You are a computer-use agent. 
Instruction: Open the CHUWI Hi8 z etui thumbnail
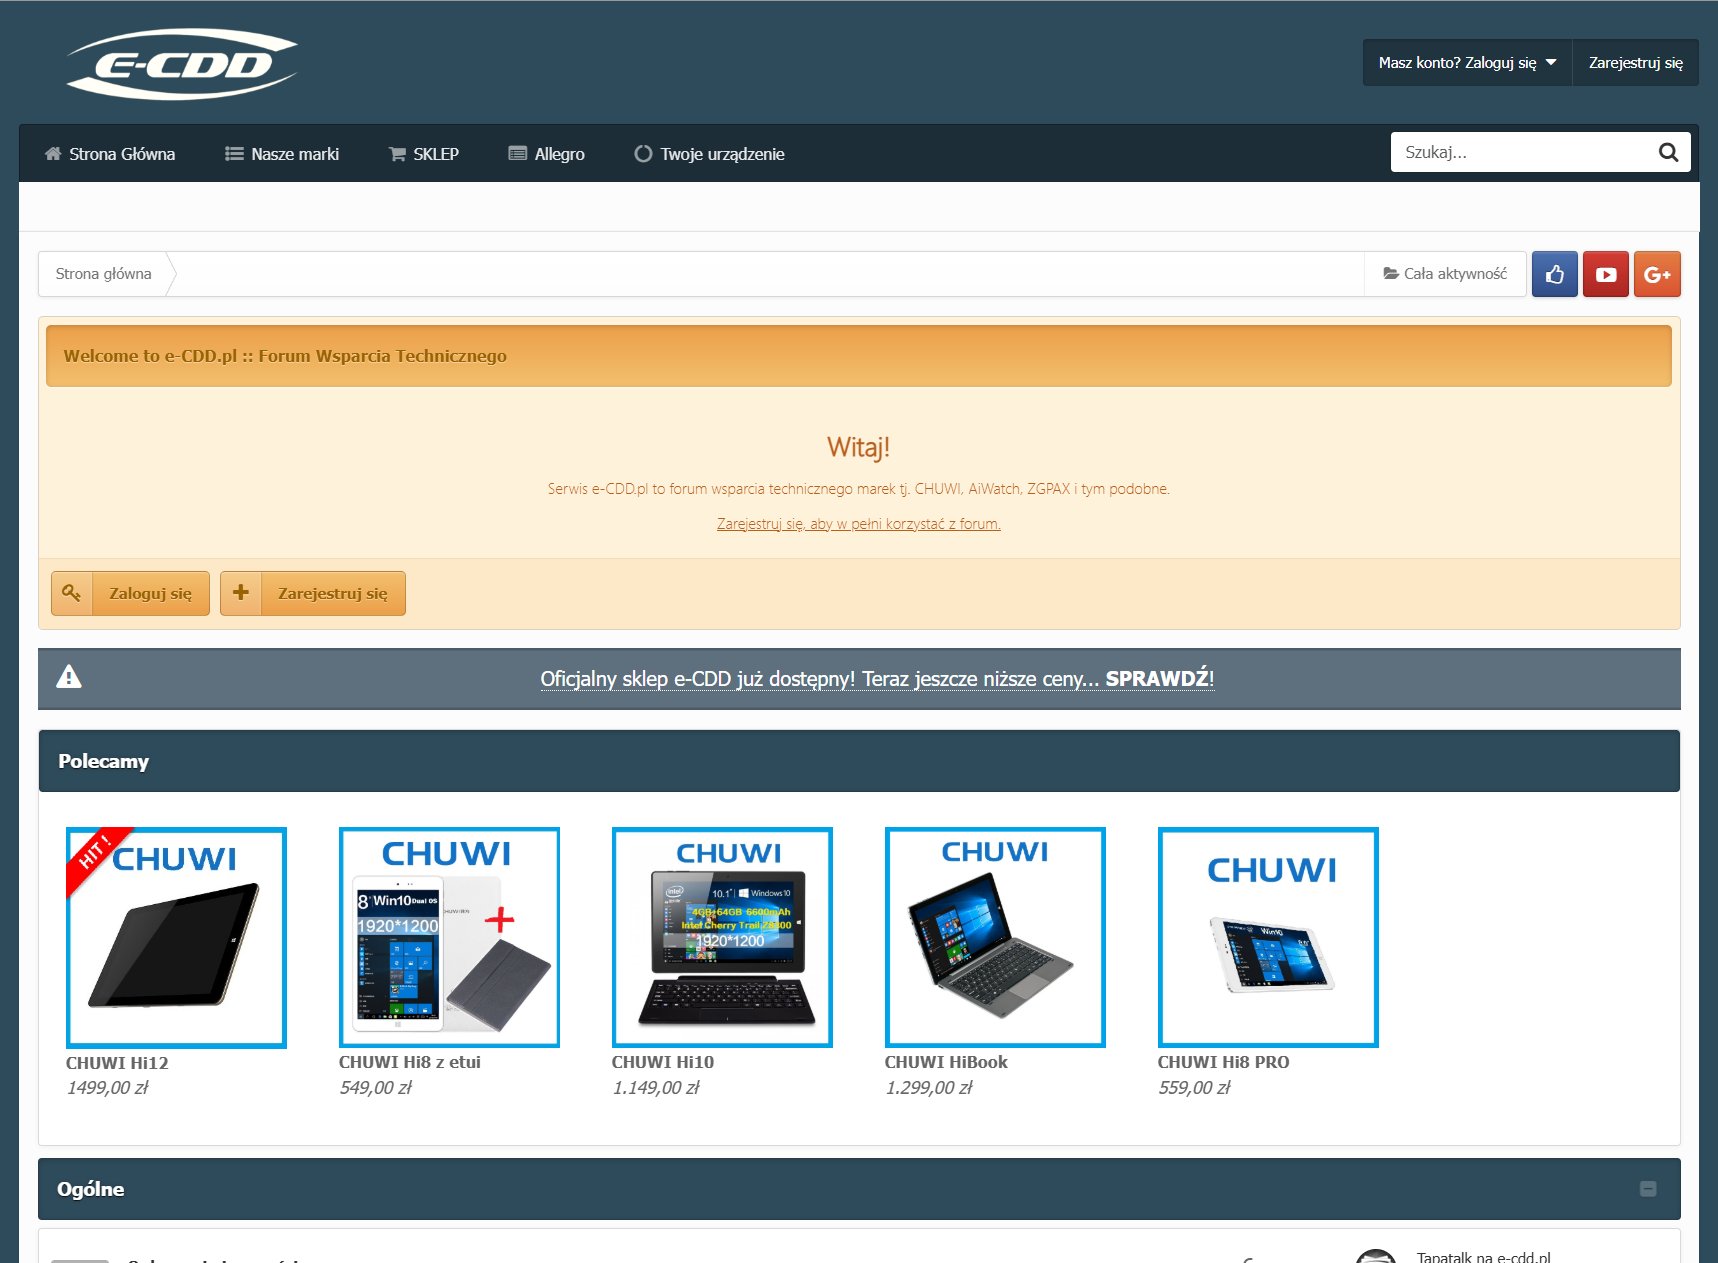click(449, 937)
